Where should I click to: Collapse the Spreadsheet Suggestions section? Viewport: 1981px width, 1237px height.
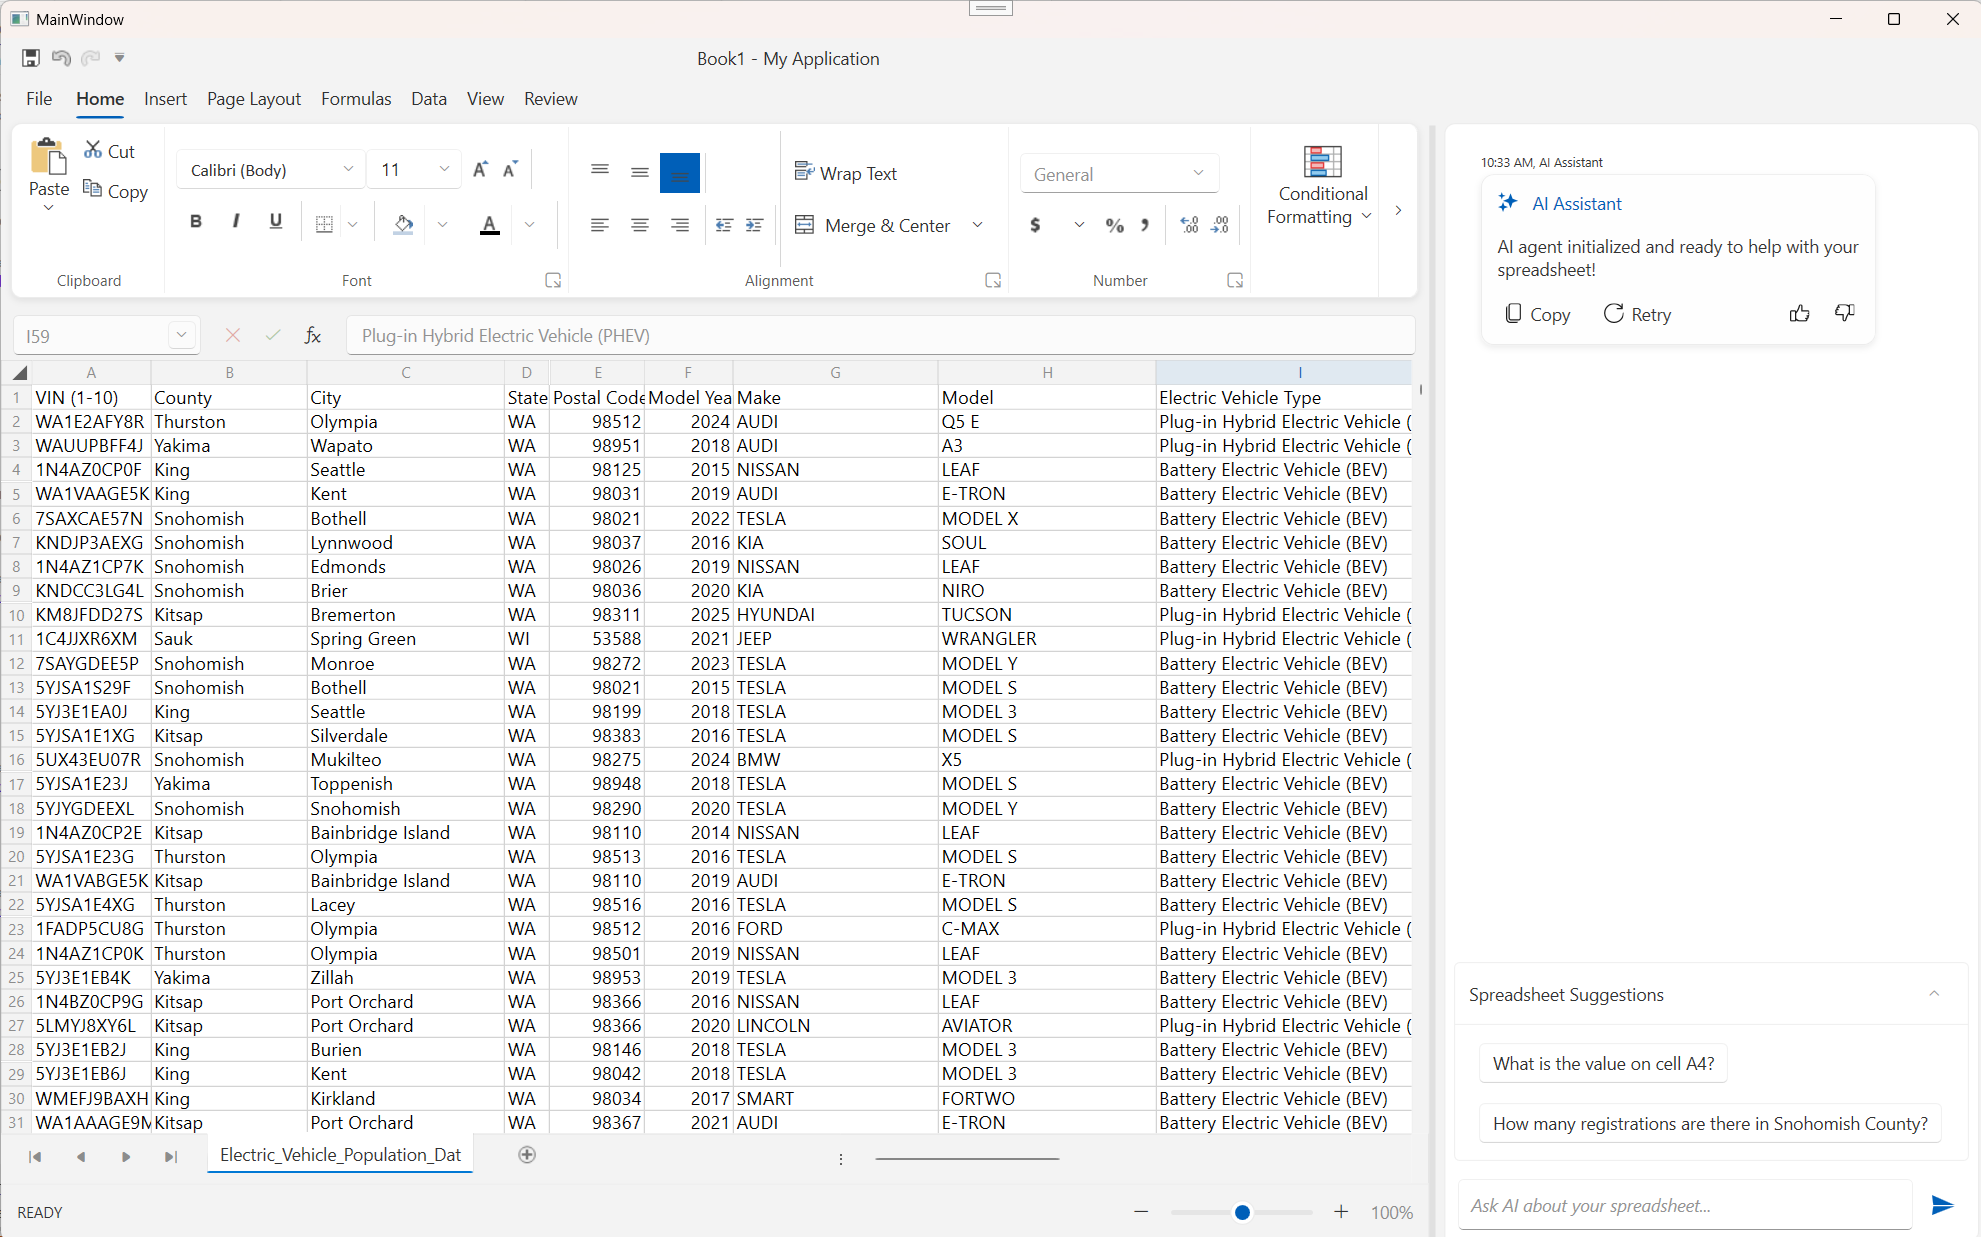pos(1933,993)
